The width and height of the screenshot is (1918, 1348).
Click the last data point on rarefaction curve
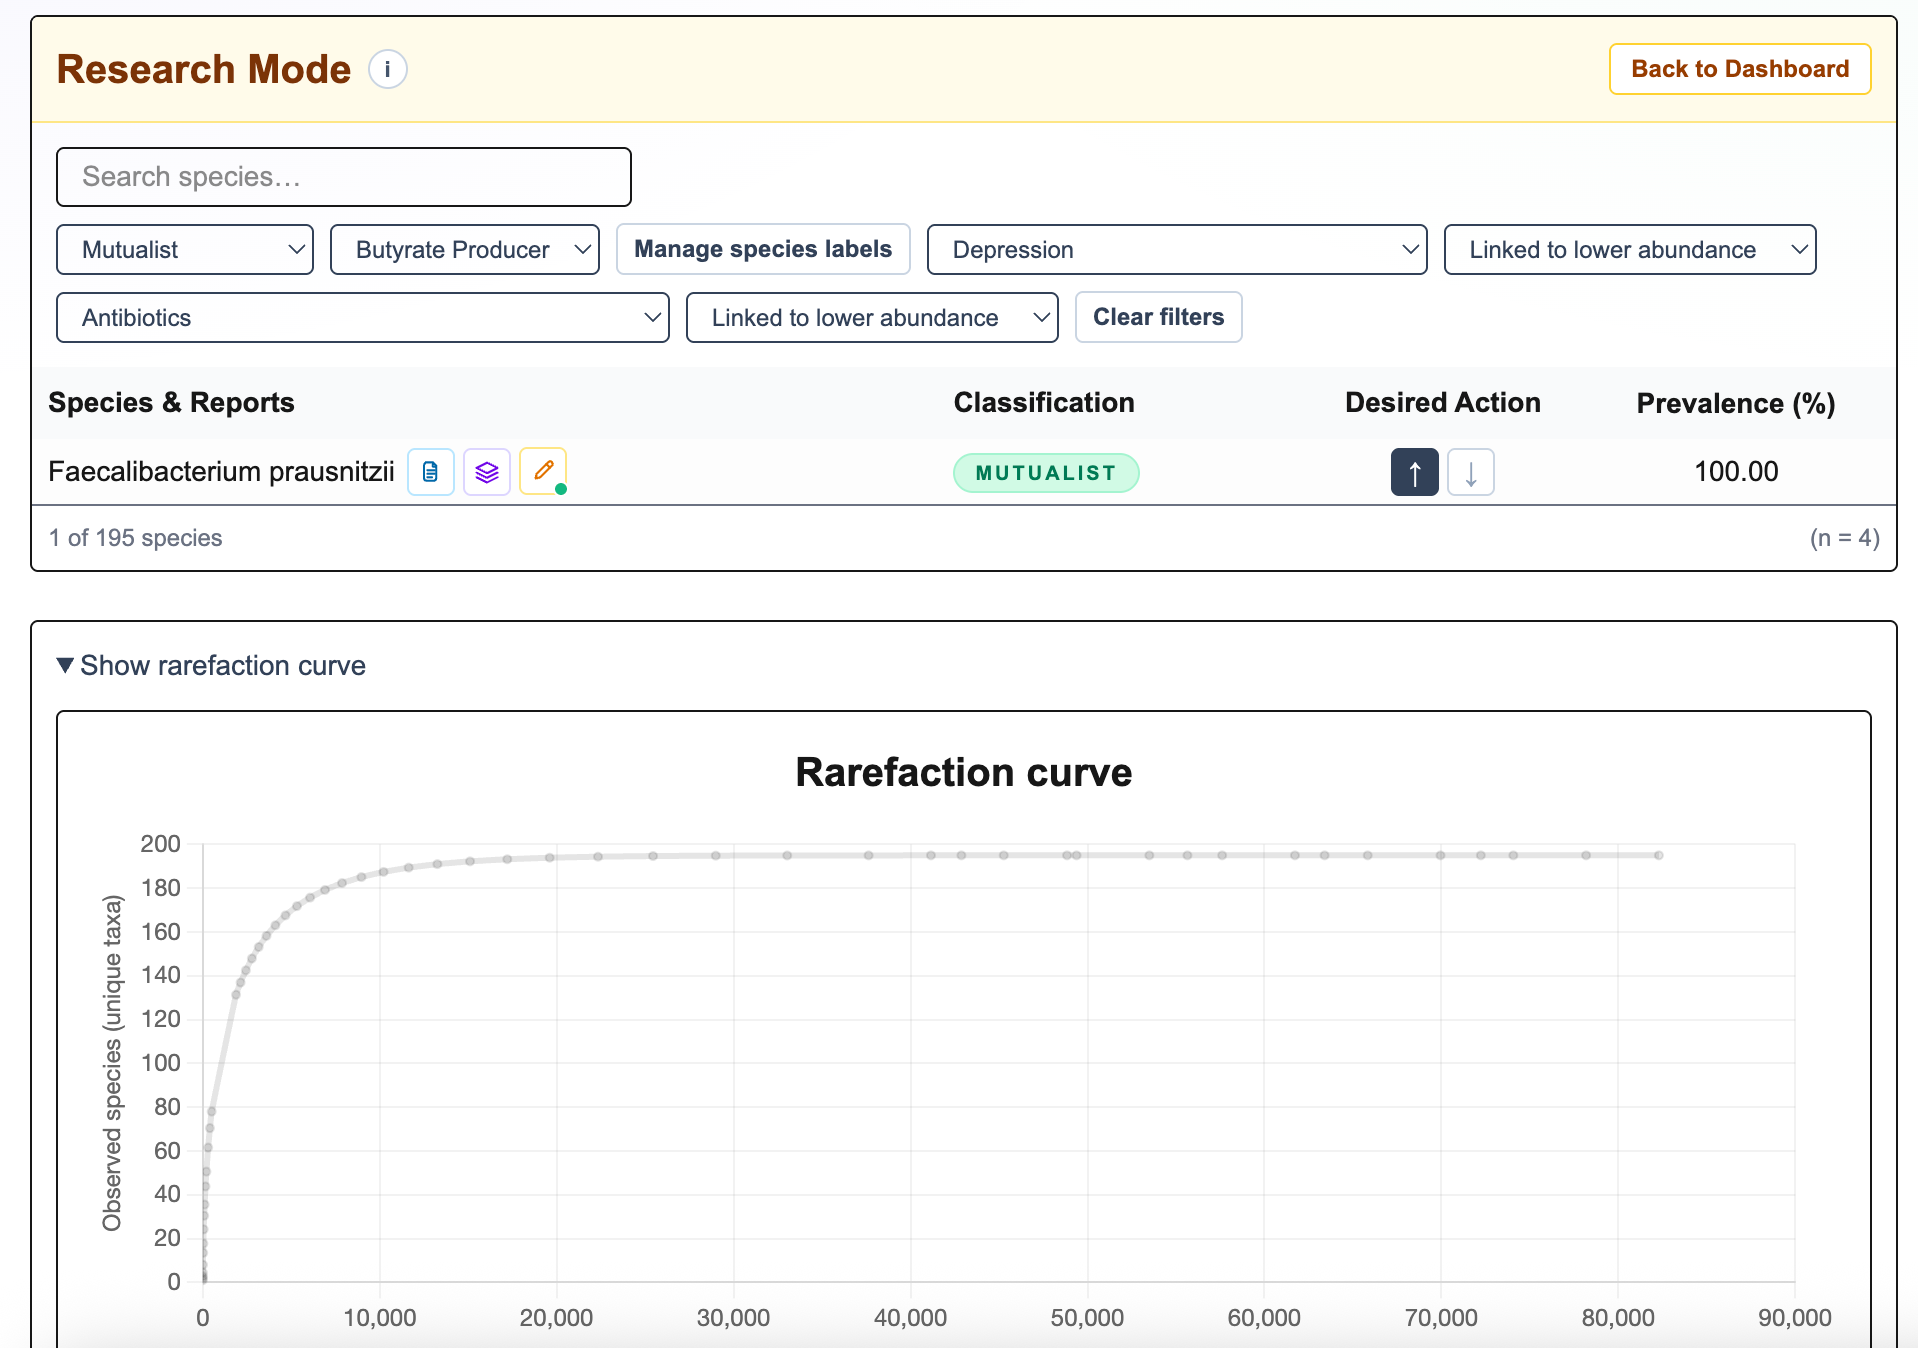1658,855
